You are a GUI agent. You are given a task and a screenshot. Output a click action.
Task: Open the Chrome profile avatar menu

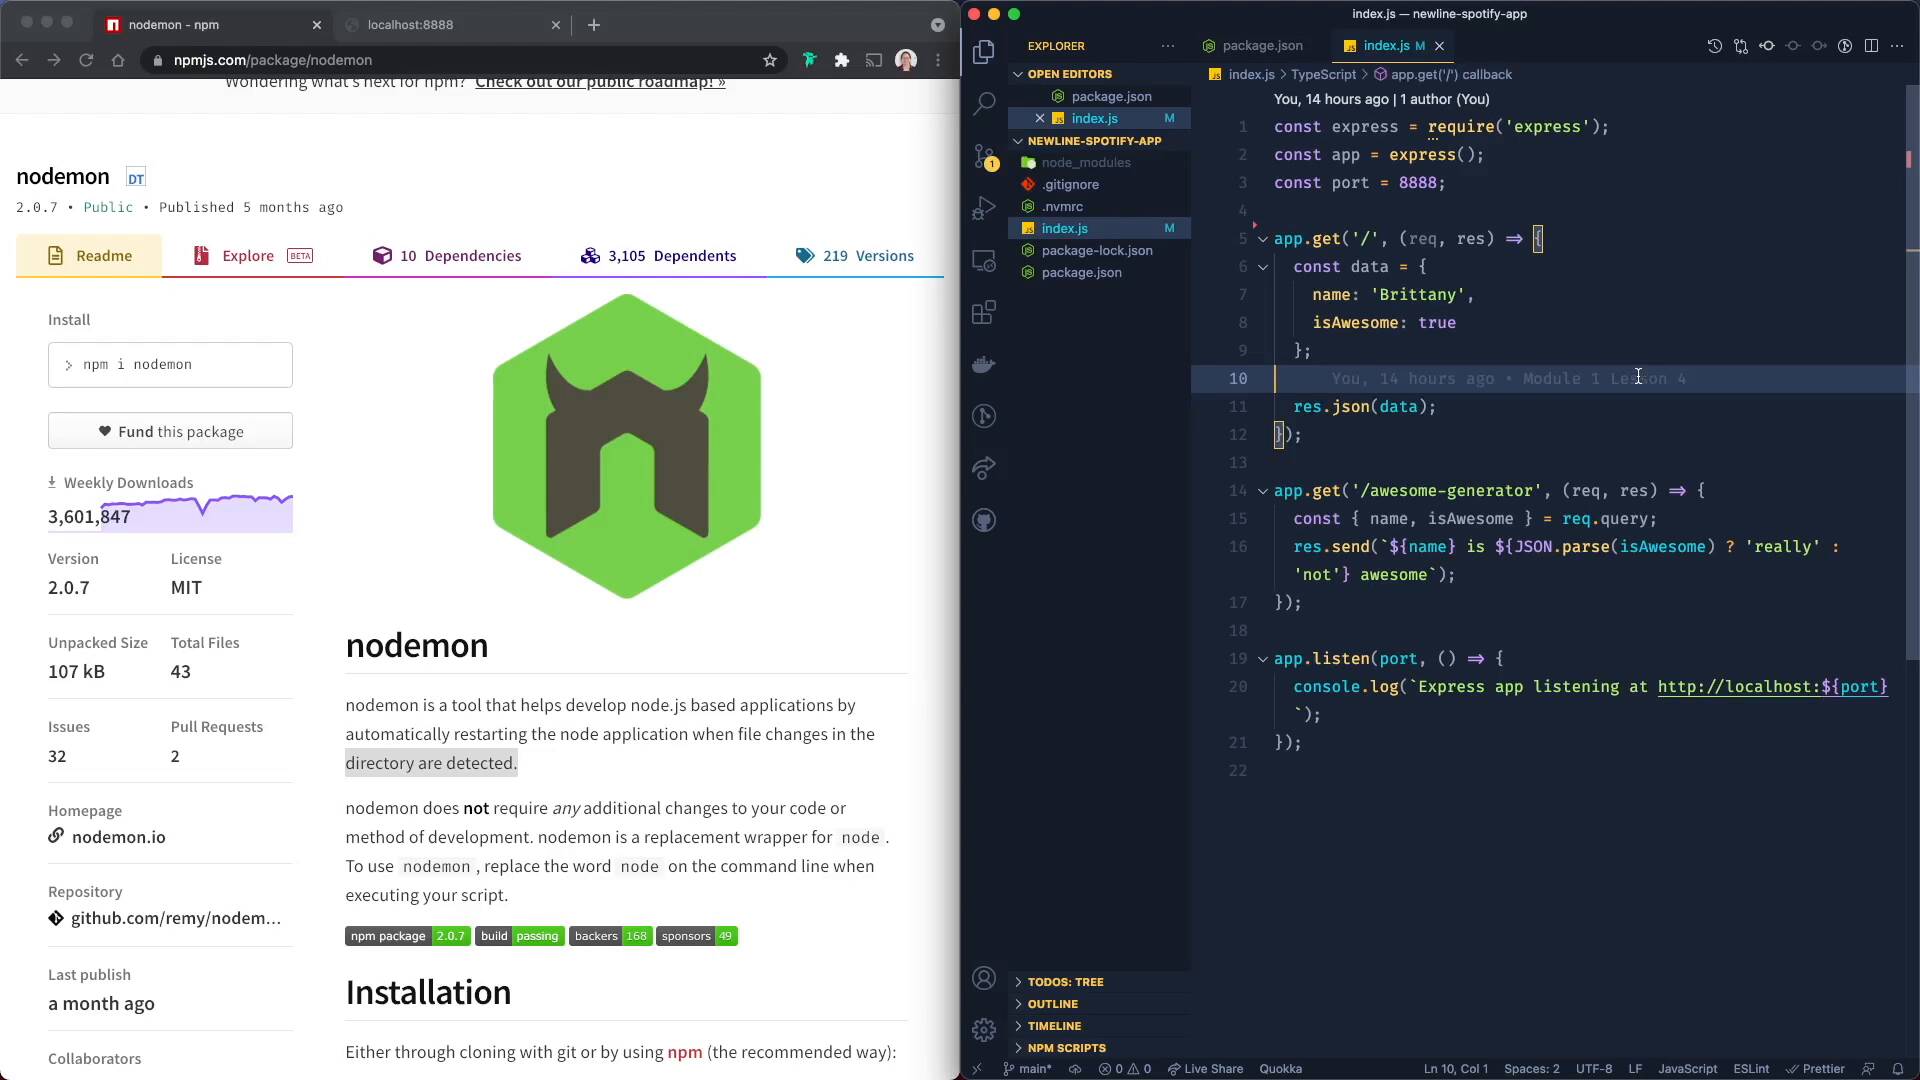[906, 60]
